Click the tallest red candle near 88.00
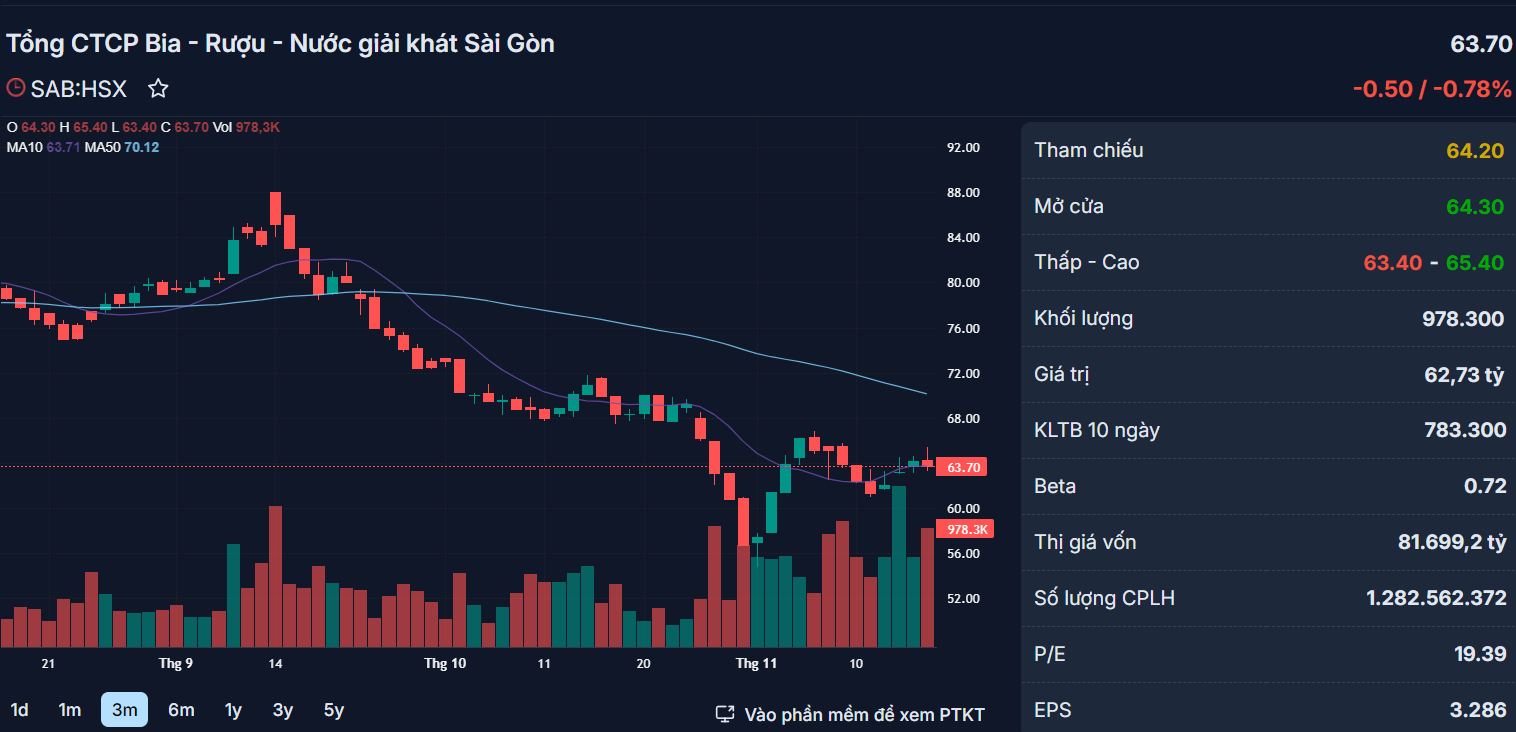The image size is (1516, 732). click(x=275, y=210)
